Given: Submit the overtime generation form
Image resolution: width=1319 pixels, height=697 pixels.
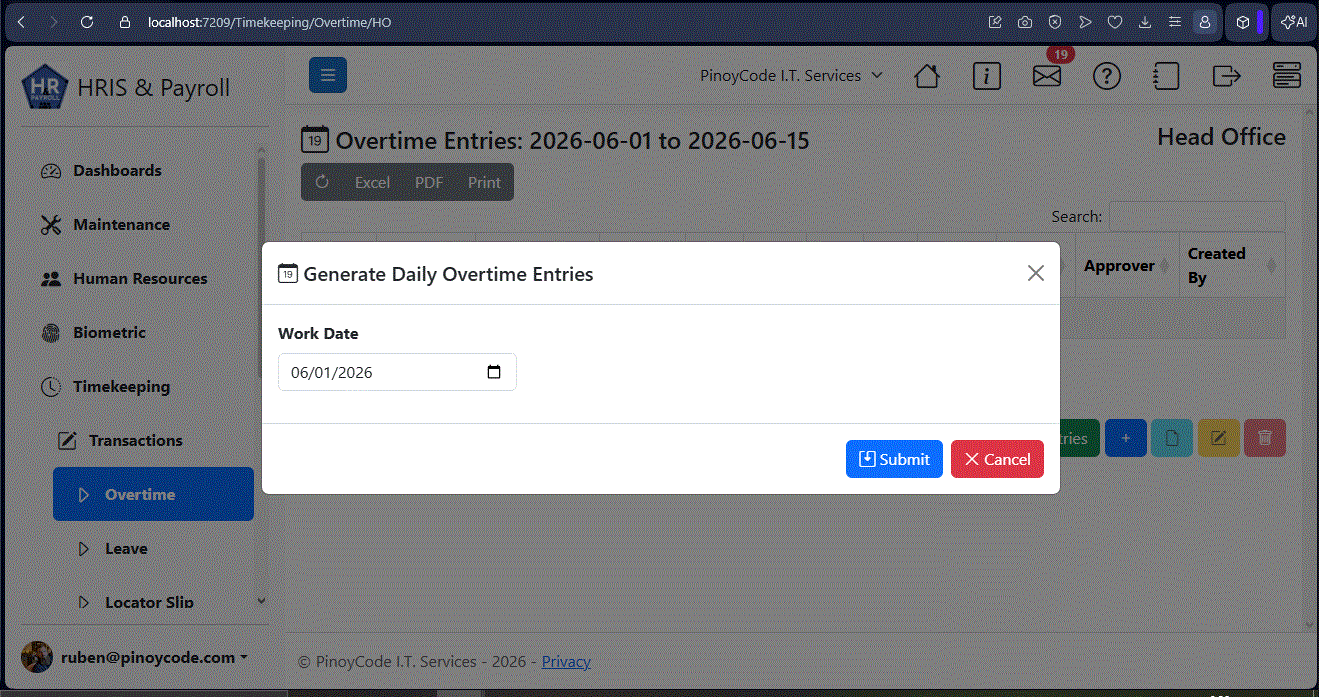Looking at the screenshot, I should (894, 459).
